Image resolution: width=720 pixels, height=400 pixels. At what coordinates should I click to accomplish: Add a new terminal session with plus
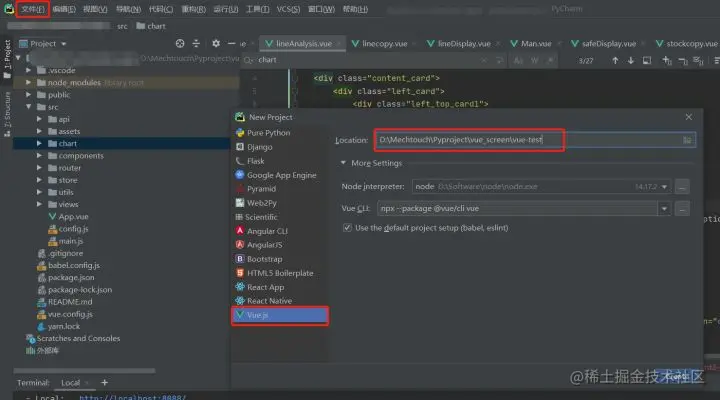click(105, 383)
